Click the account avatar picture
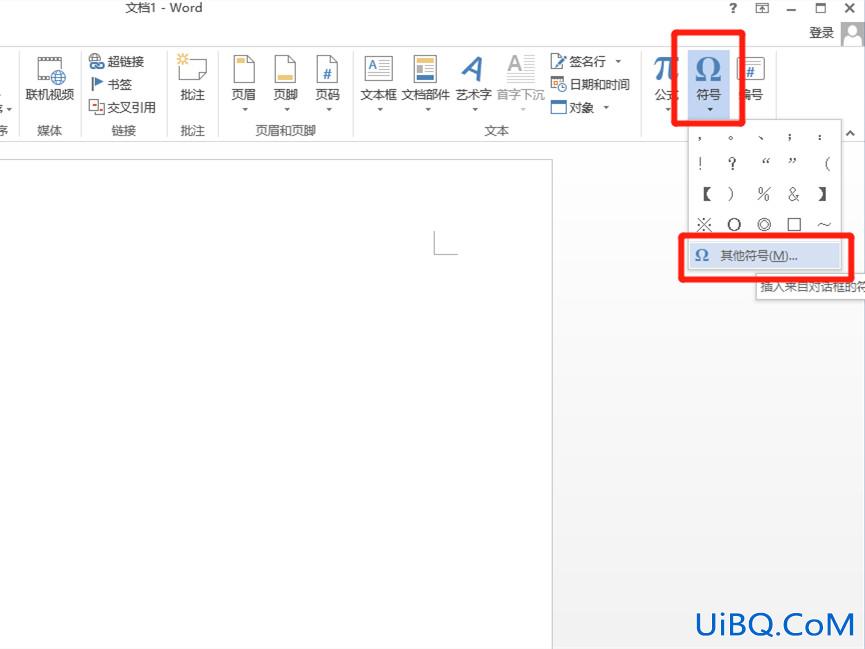865x649 pixels. point(853,34)
